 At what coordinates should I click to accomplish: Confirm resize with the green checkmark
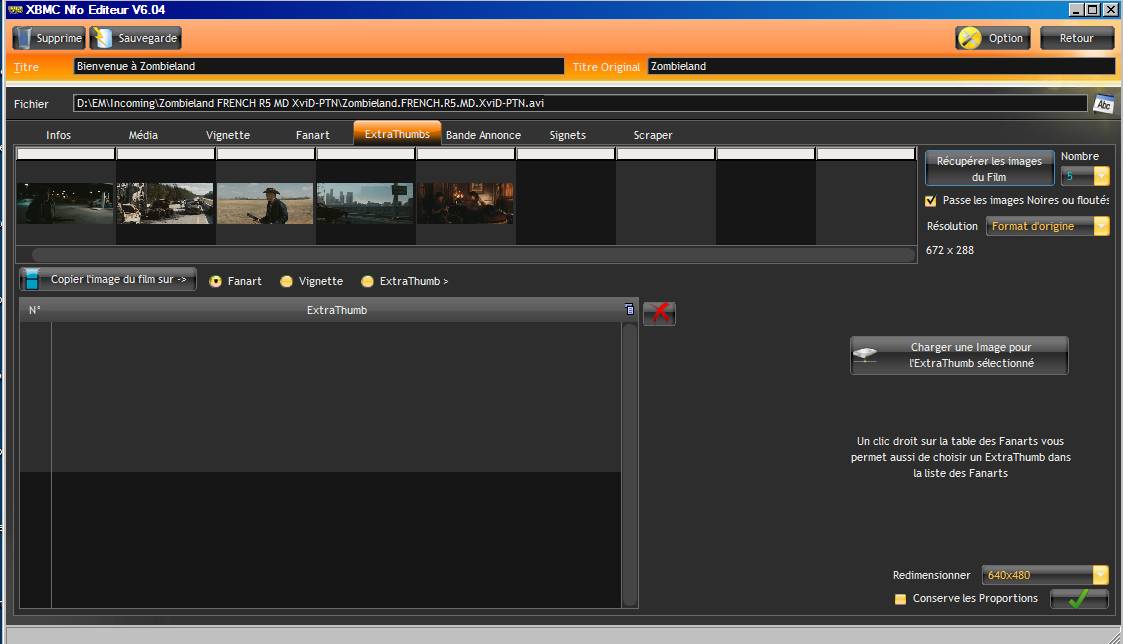click(1079, 599)
